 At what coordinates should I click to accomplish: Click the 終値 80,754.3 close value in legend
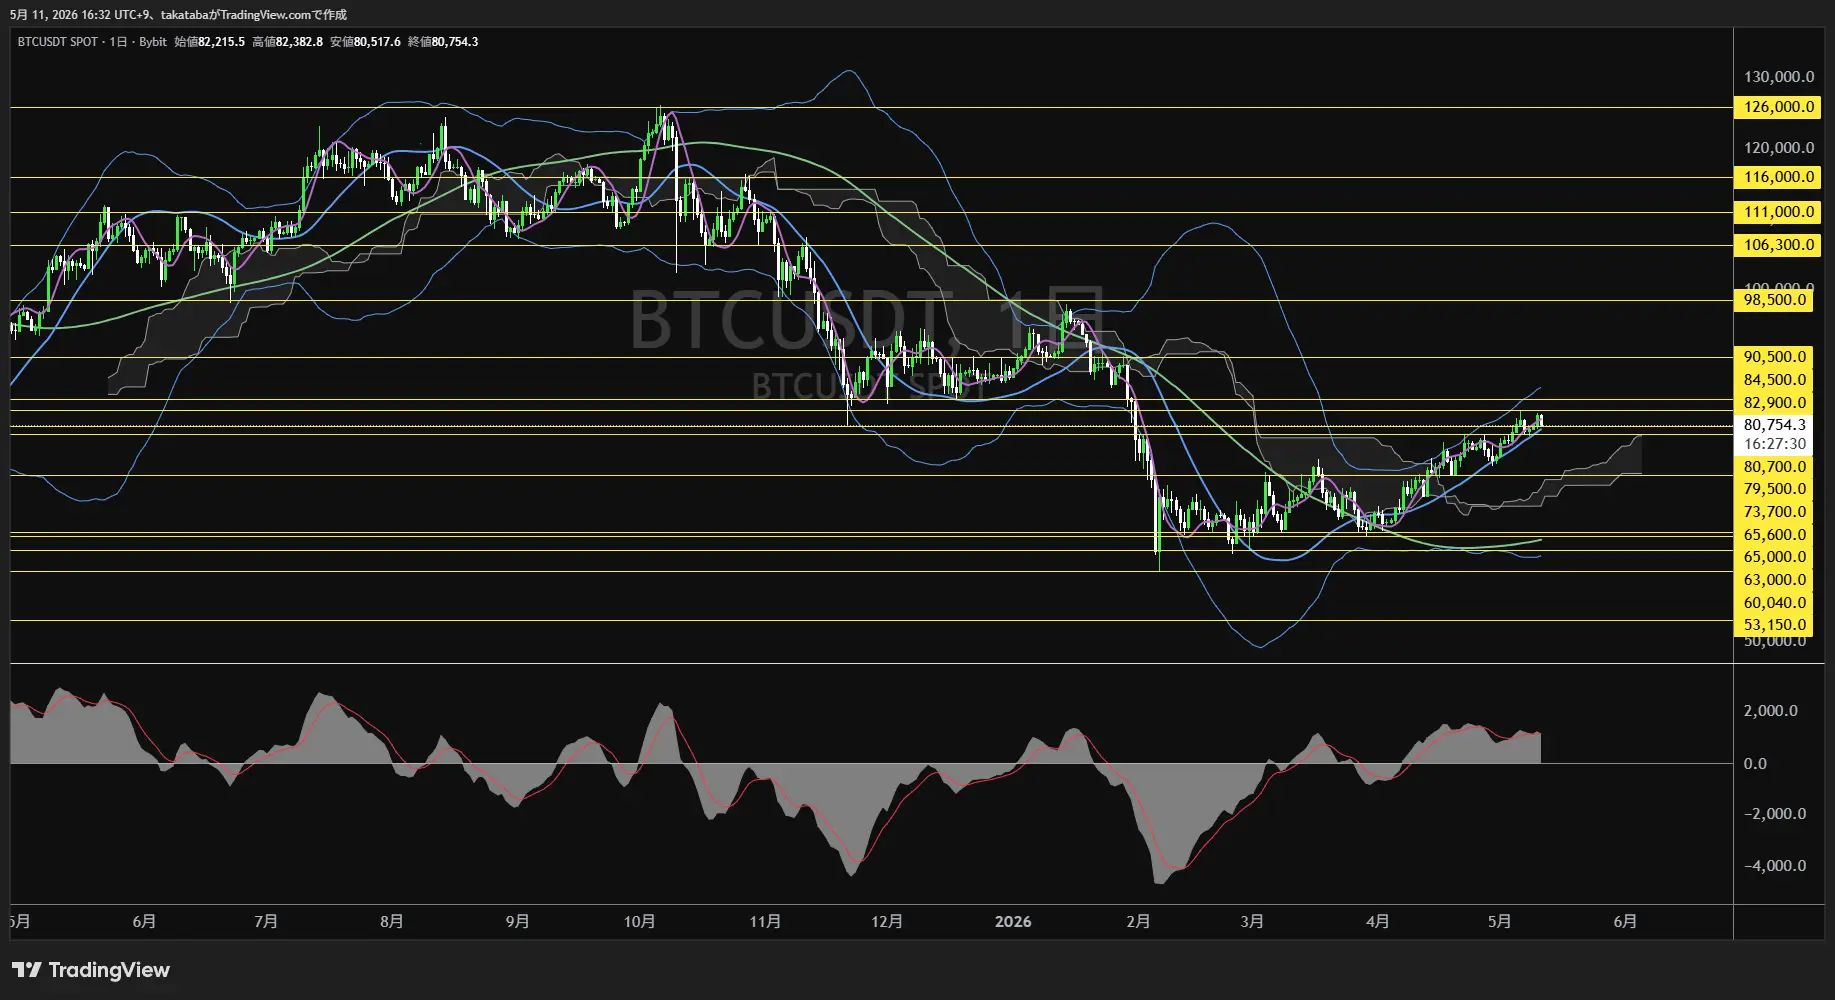point(443,42)
